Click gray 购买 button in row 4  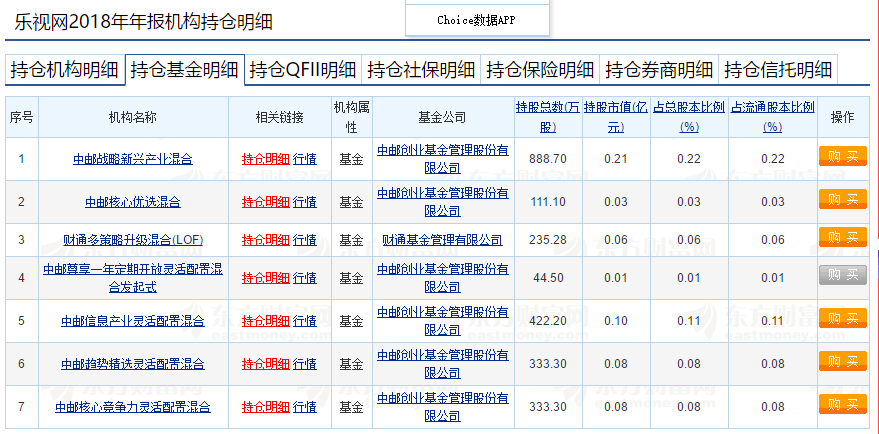843,275
